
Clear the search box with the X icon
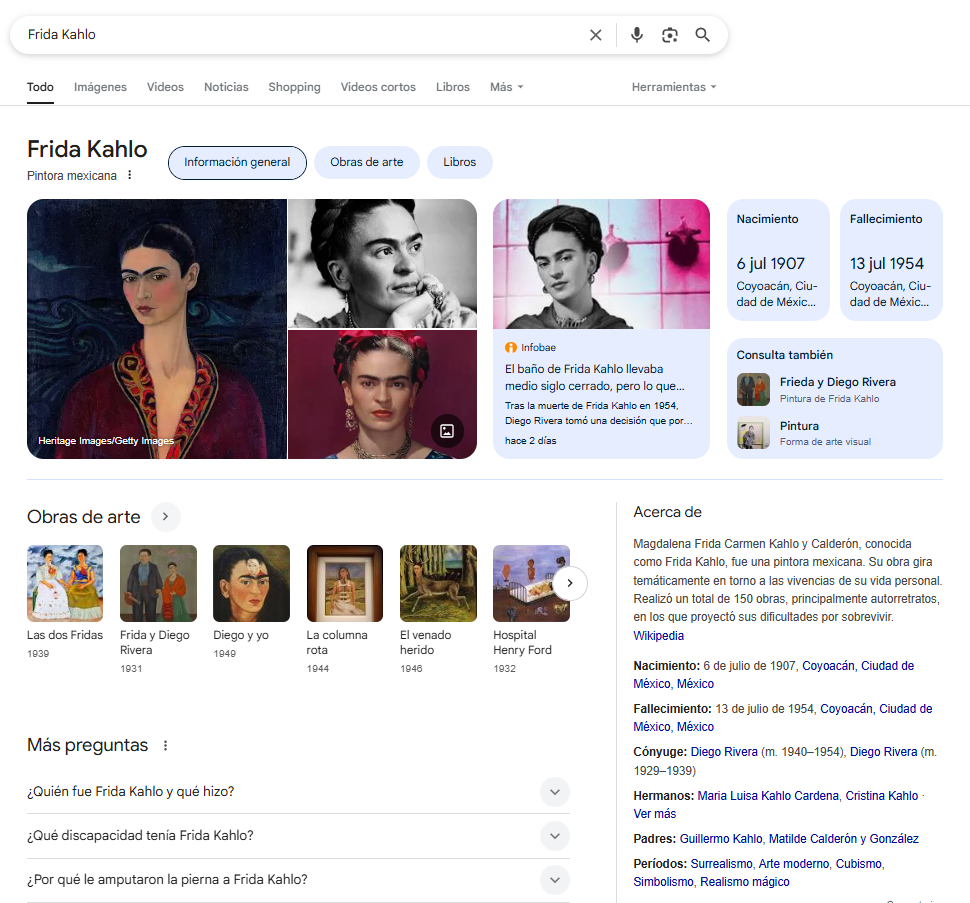(x=596, y=35)
